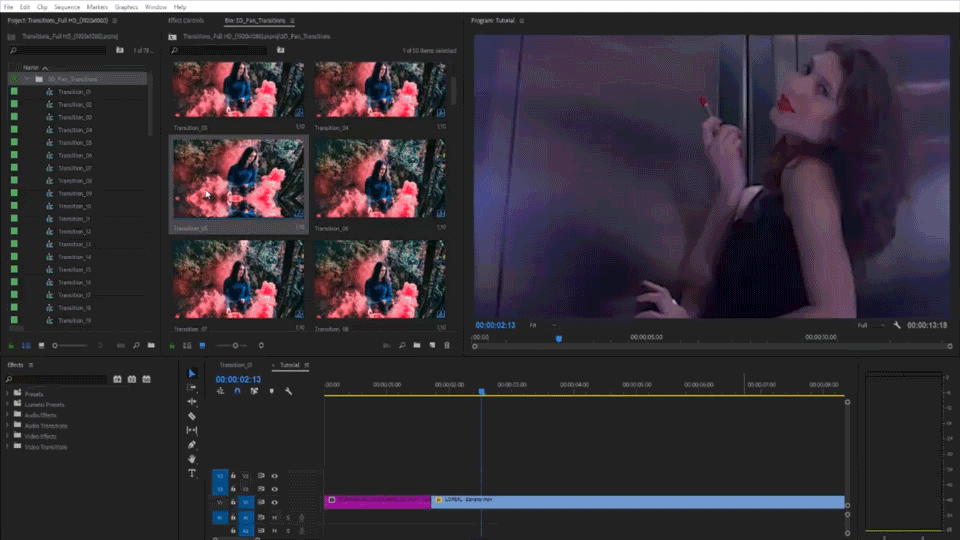Select the Ripple Edit tool
Viewport: 960px width, 540px height.
(192, 402)
